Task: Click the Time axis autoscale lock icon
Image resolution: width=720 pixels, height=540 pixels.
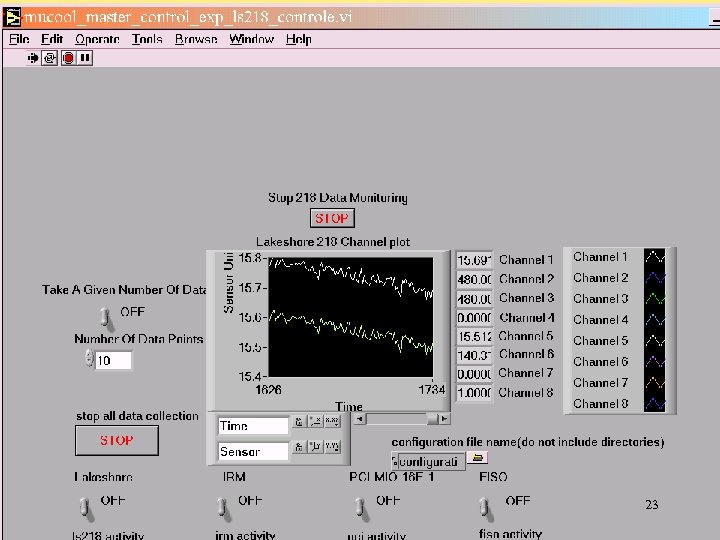Action: [299, 422]
